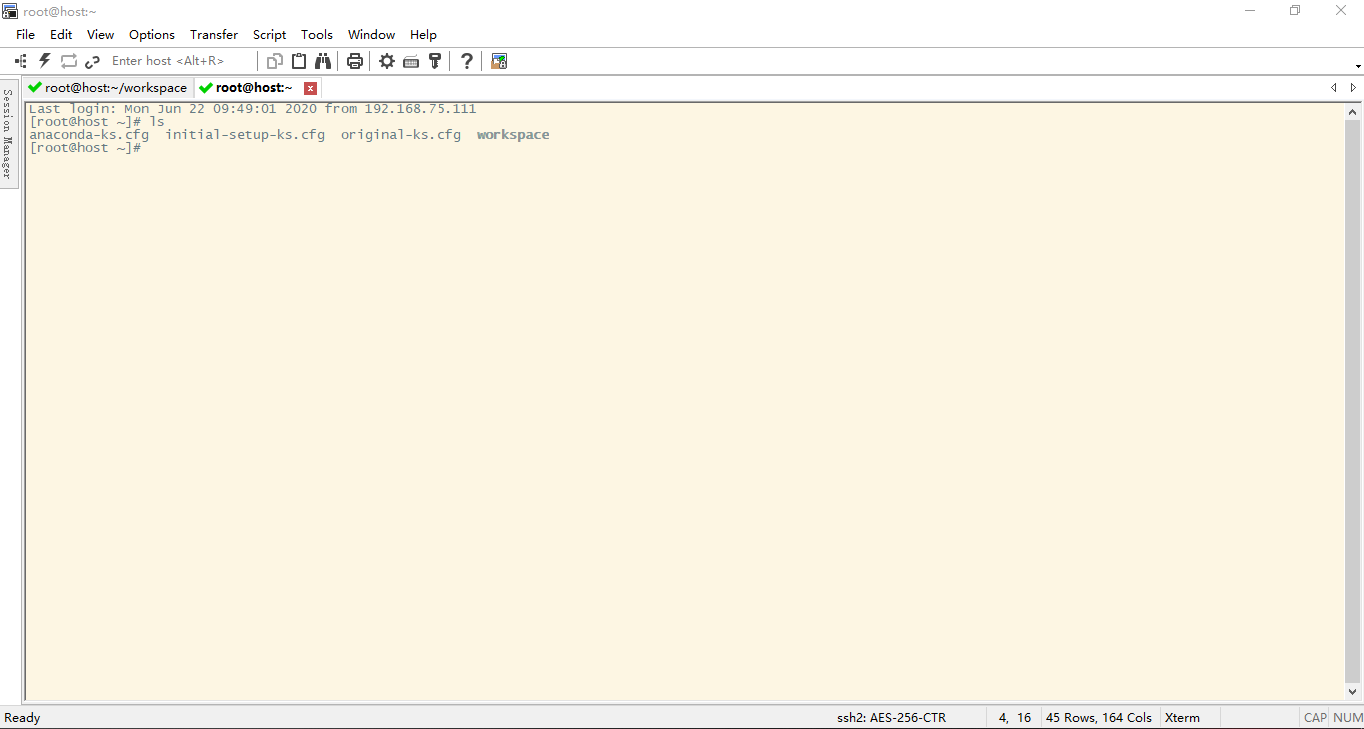Click the Quick Connect lightning icon
The height and width of the screenshot is (729, 1364).
click(45, 61)
